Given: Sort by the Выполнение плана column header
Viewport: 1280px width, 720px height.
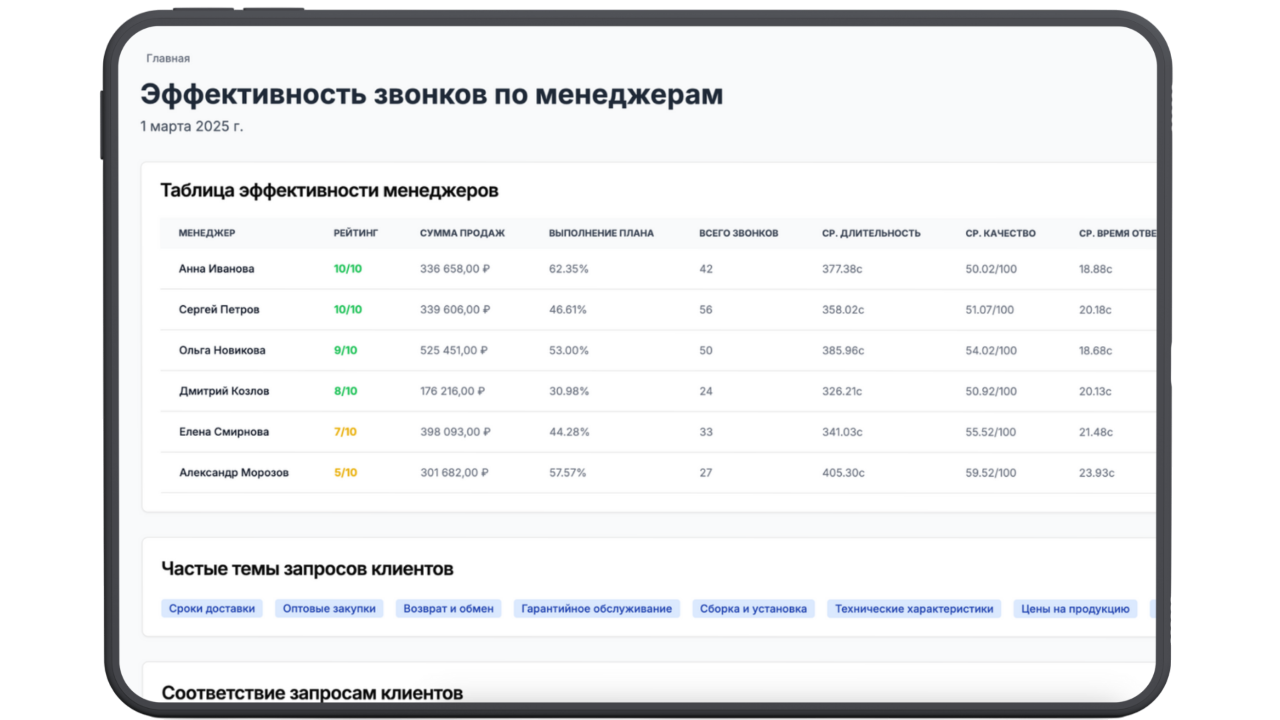Looking at the screenshot, I should pyautogui.click(x=601, y=233).
